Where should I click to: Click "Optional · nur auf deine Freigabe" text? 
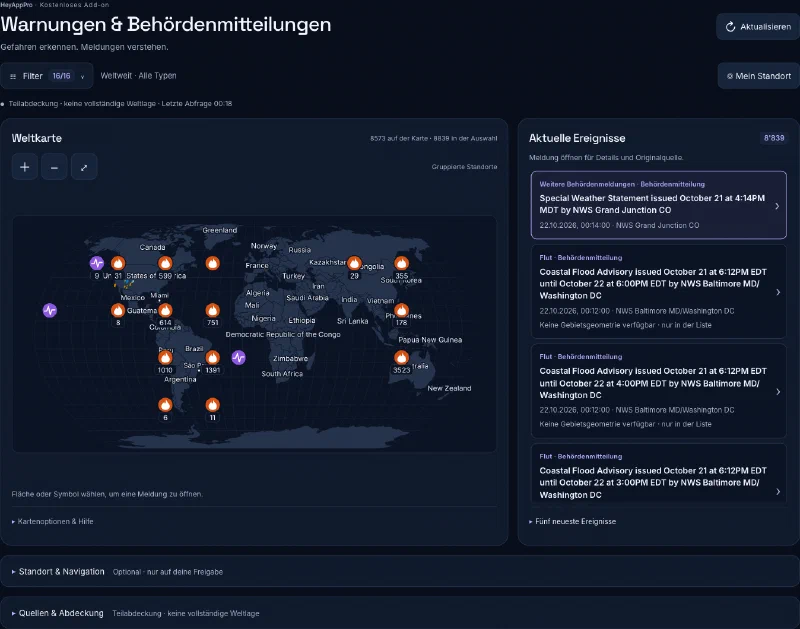coord(168,572)
